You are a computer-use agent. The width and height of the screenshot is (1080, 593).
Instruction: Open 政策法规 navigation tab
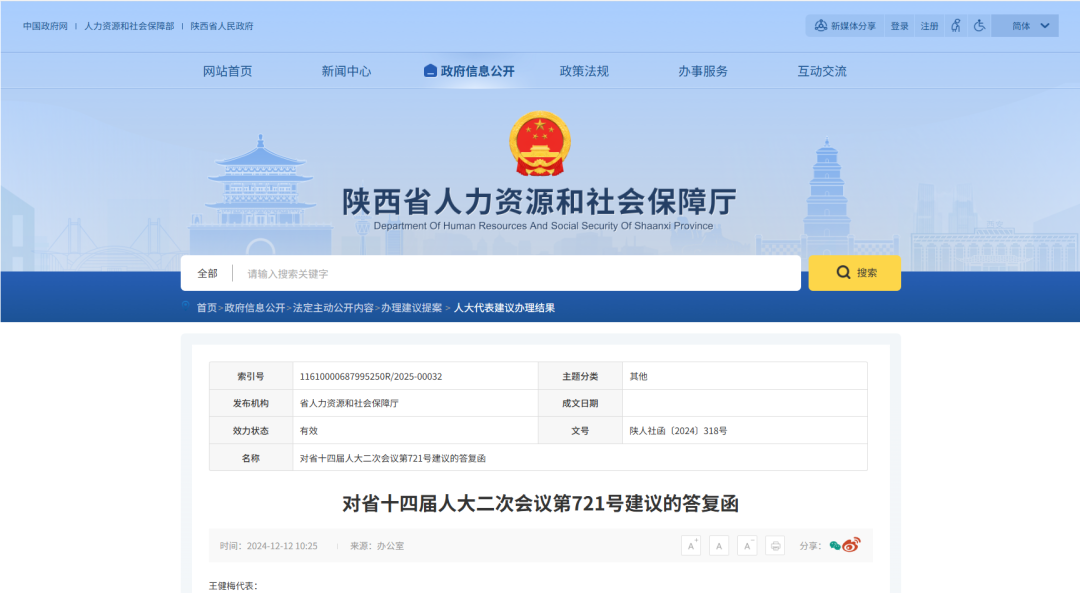click(584, 71)
